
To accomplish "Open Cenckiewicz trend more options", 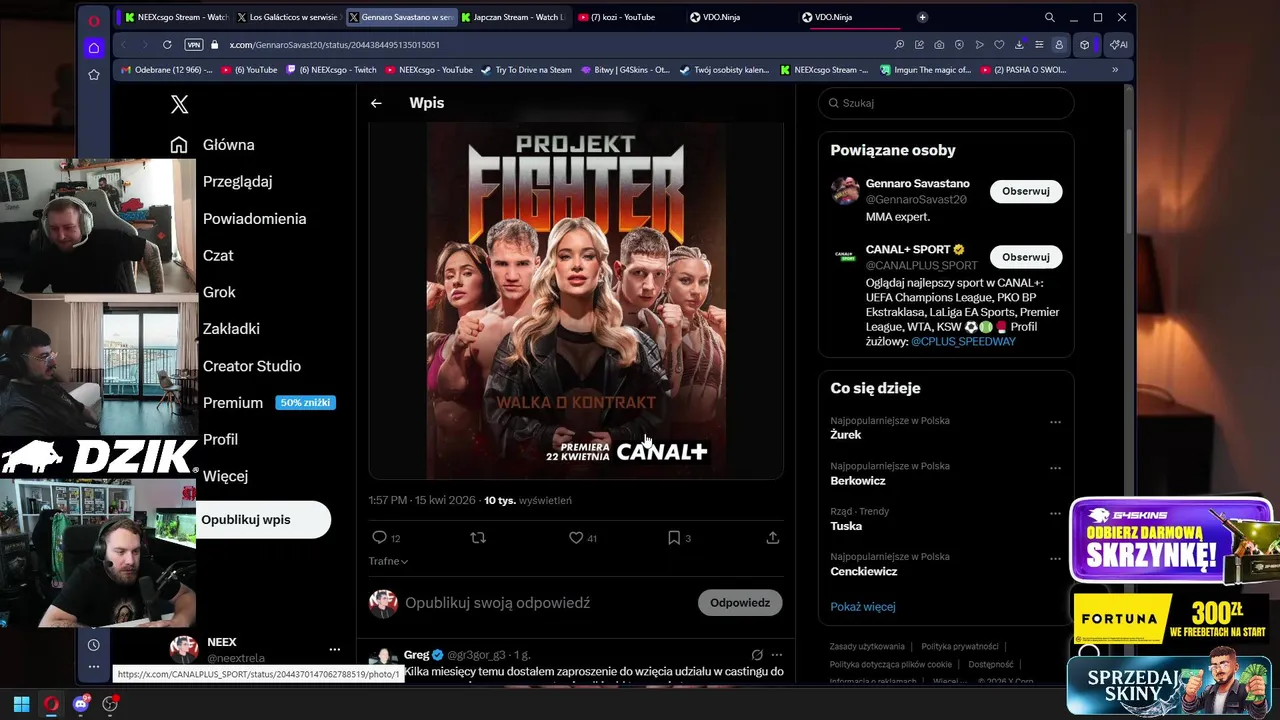I will [x=1055, y=559].
